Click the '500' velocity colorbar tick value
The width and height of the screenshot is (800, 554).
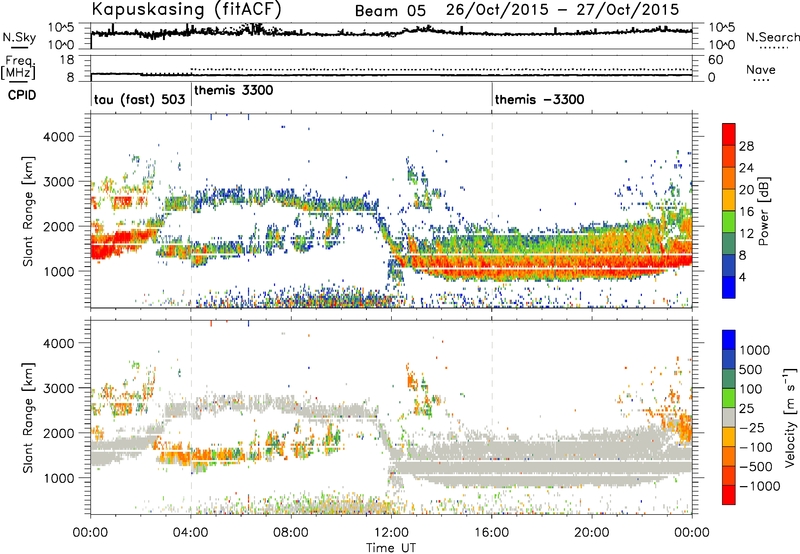point(751,369)
